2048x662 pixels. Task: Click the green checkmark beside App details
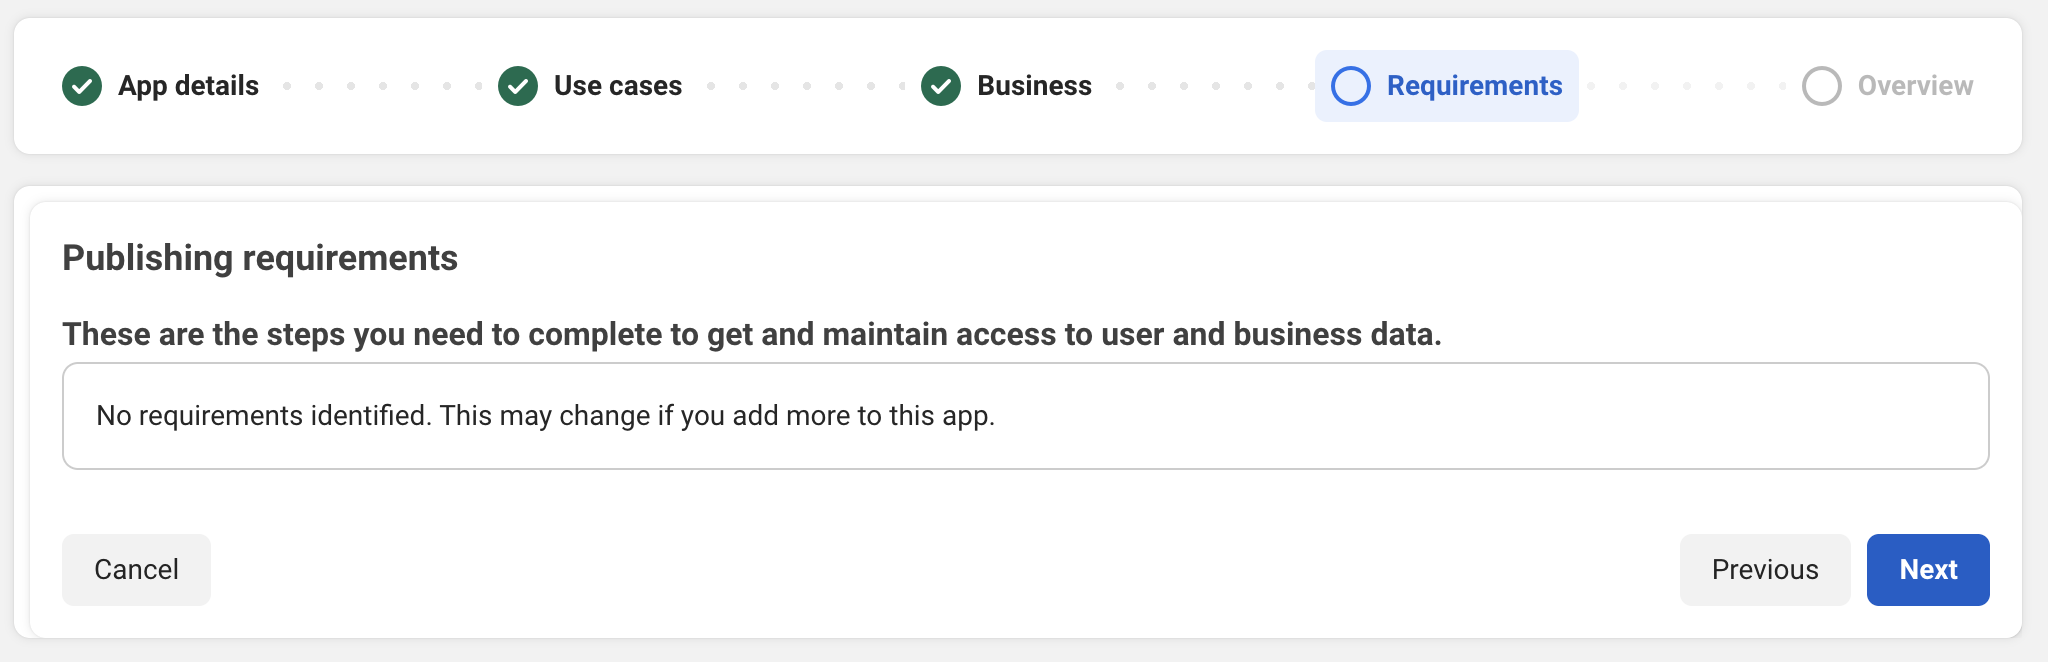pyautogui.click(x=82, y=86)
